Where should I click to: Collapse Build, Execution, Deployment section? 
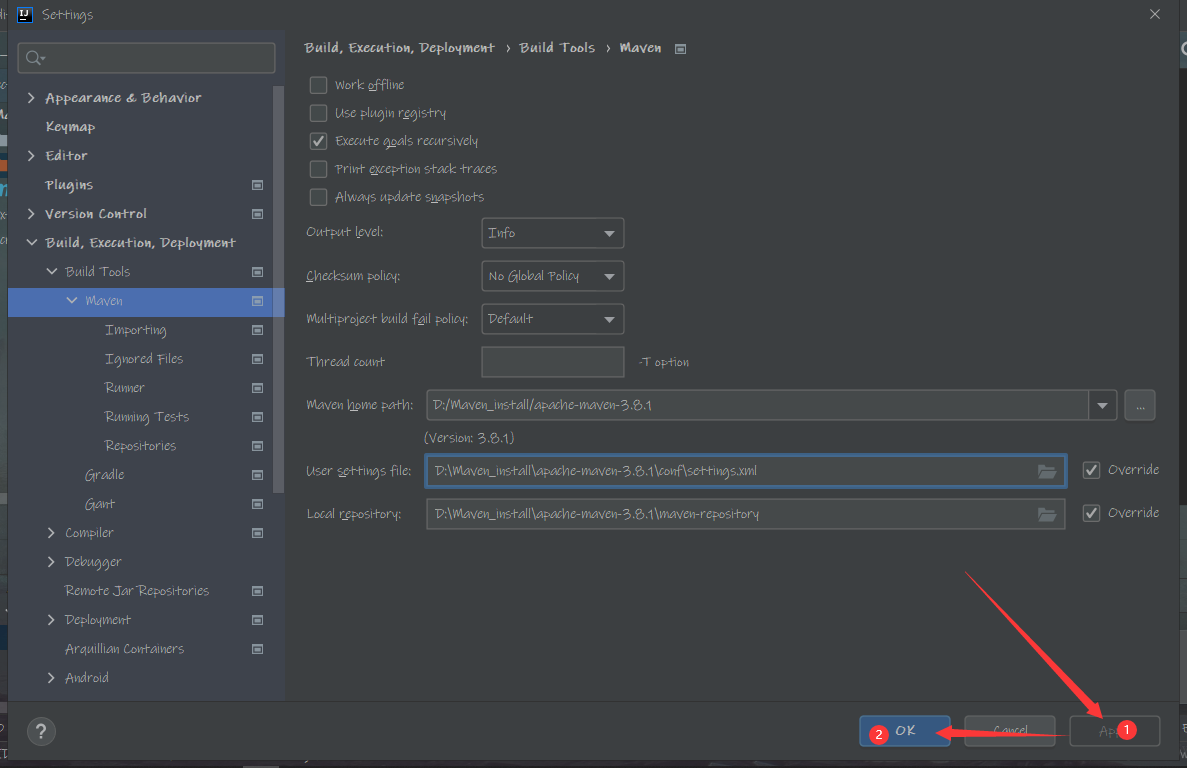pos(31,243)
